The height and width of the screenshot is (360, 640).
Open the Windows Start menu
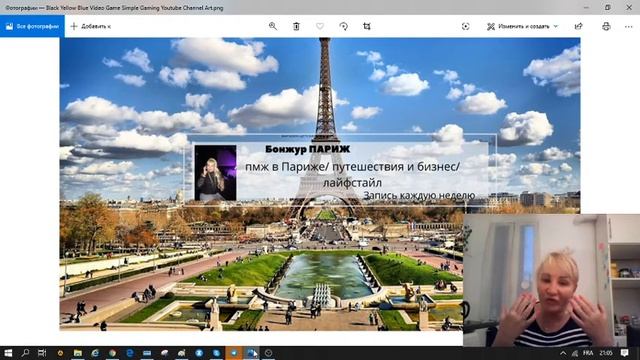8,353
